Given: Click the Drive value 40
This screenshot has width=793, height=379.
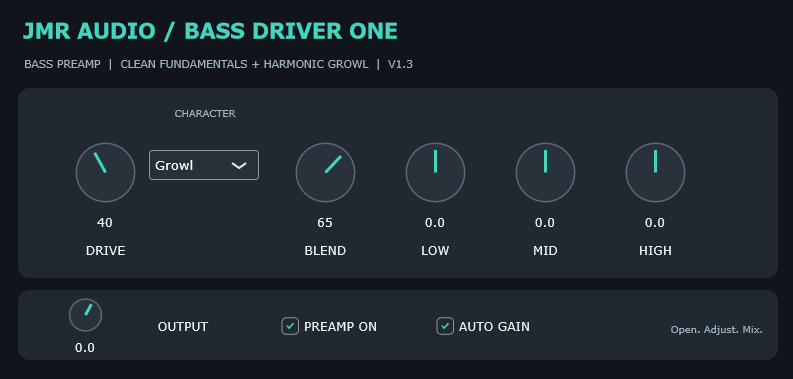Looking at the screenshot, I should point(105,223).
